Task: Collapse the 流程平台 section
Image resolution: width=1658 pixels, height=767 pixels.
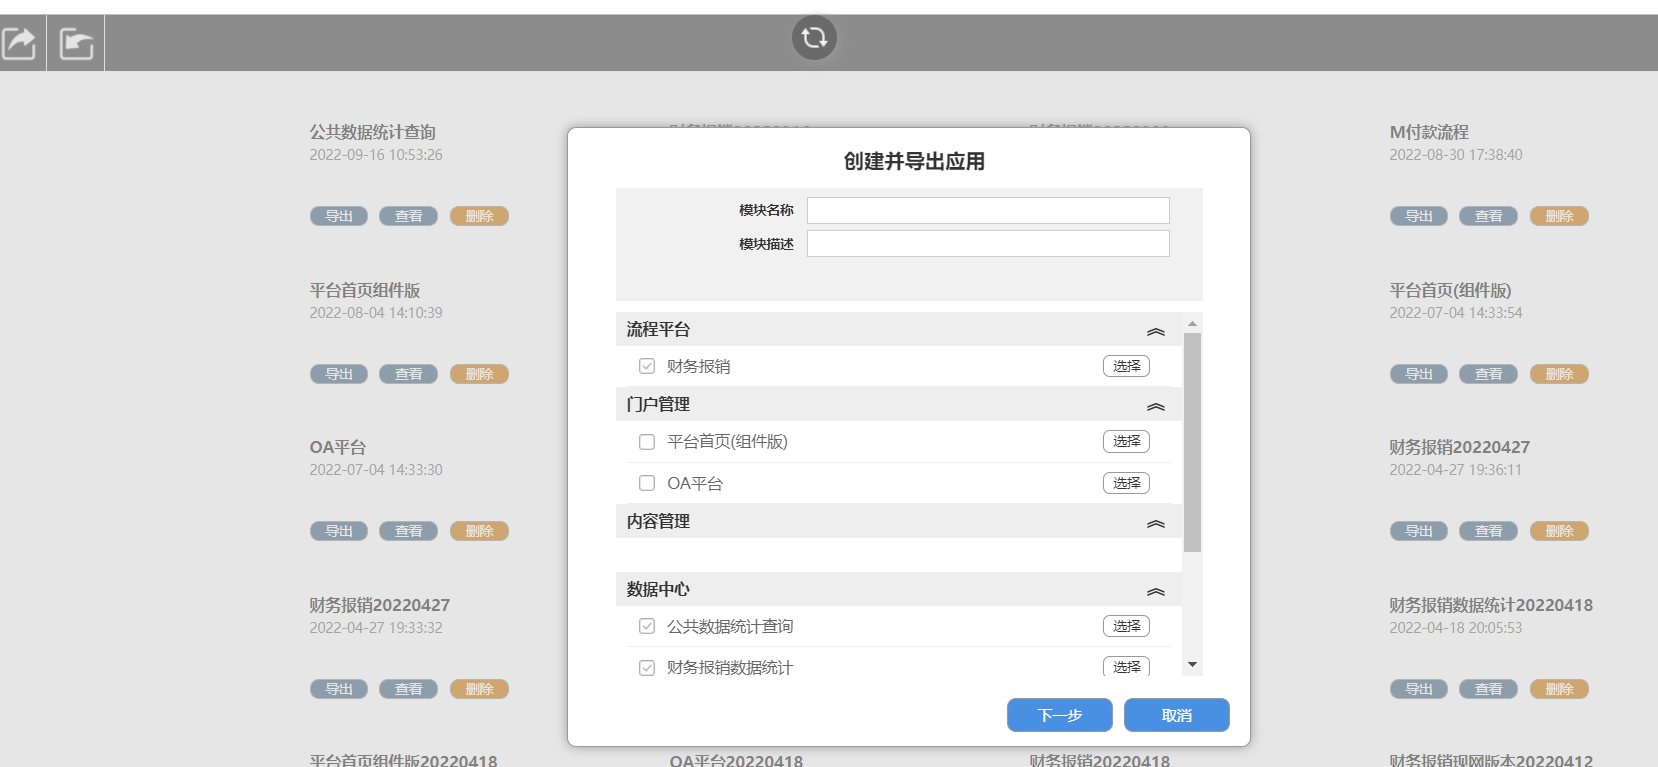Action: tap(1156, 331)
